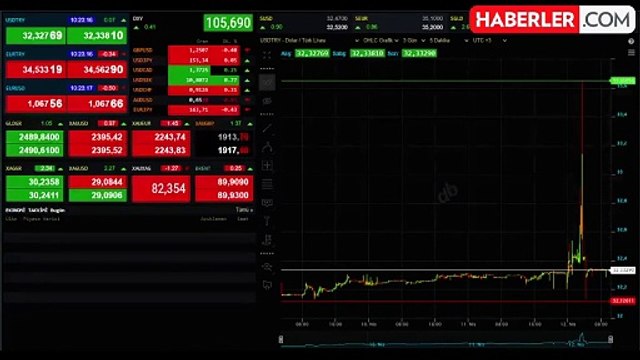Select the stacked horizontal lines tool
The width and height of the screenshot is (640, 360).
tap(267, 184)
